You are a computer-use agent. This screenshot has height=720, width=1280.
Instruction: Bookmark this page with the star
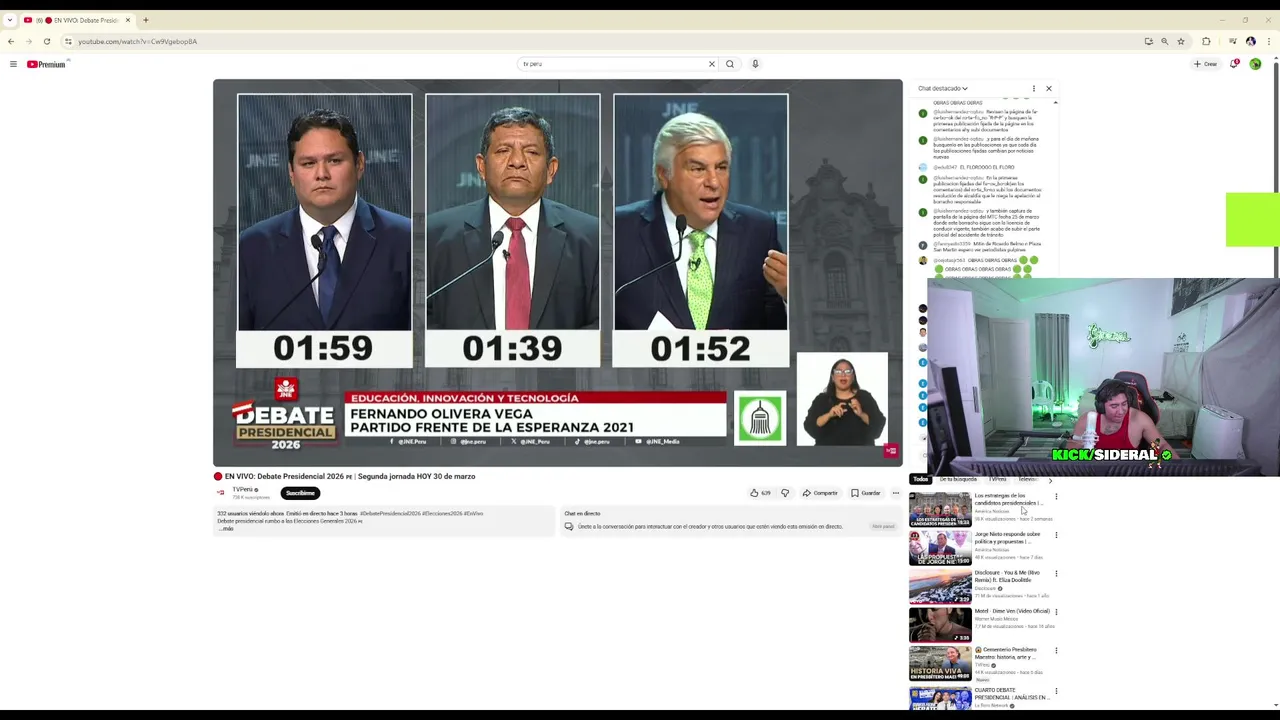(1181, 41)
